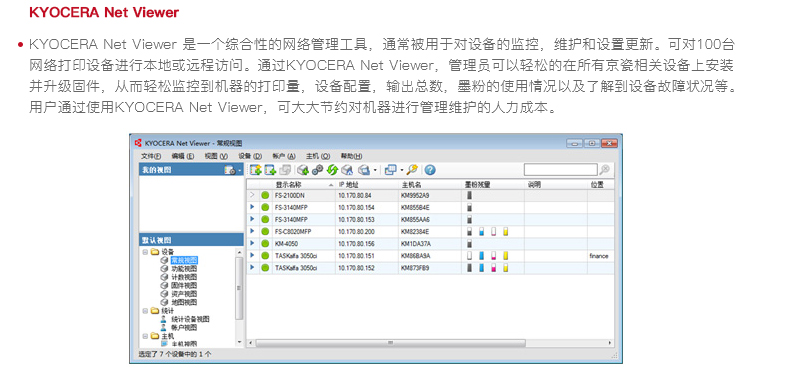
Task: Select 计数视图 in the device tree
Action: point(184,277)
